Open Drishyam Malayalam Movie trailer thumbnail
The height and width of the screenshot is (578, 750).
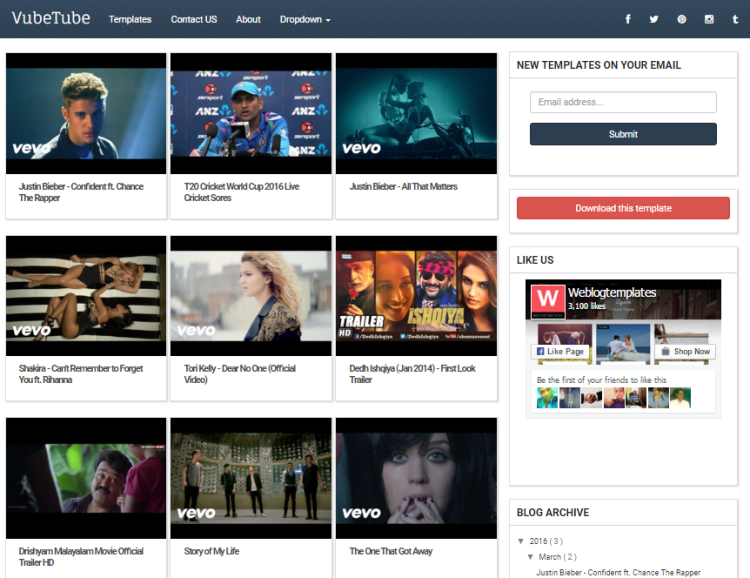click(86, 478)
